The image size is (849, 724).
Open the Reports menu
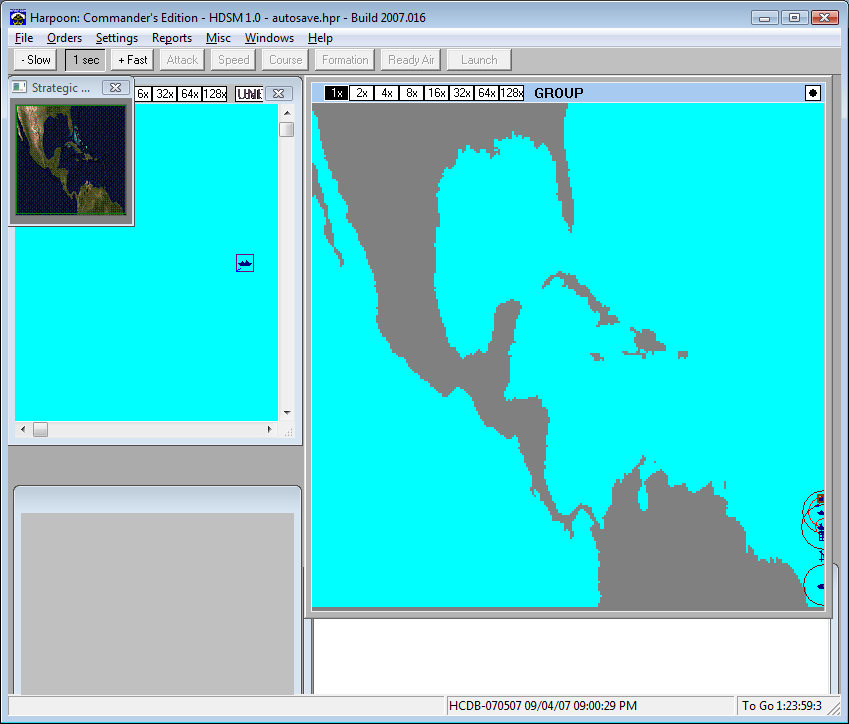pos(172,38)
